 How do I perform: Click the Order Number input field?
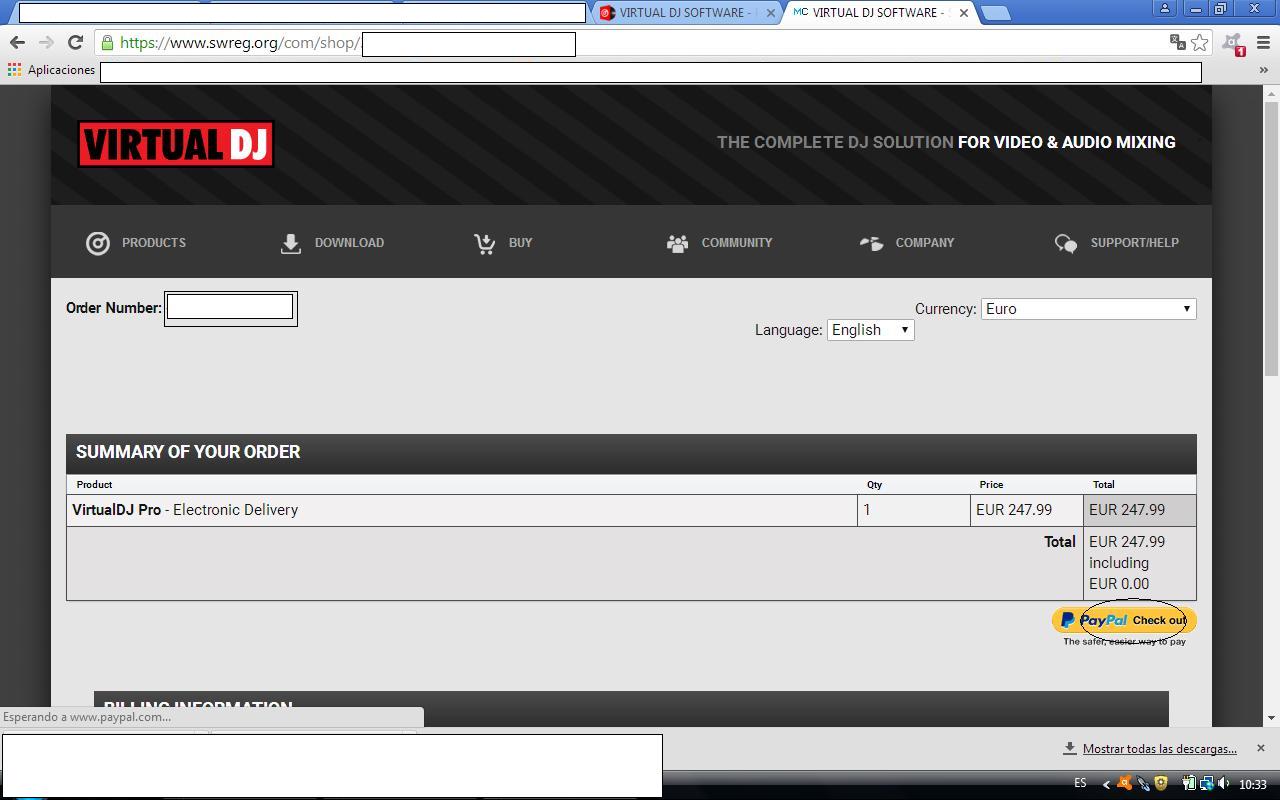(x=230, y=307)
